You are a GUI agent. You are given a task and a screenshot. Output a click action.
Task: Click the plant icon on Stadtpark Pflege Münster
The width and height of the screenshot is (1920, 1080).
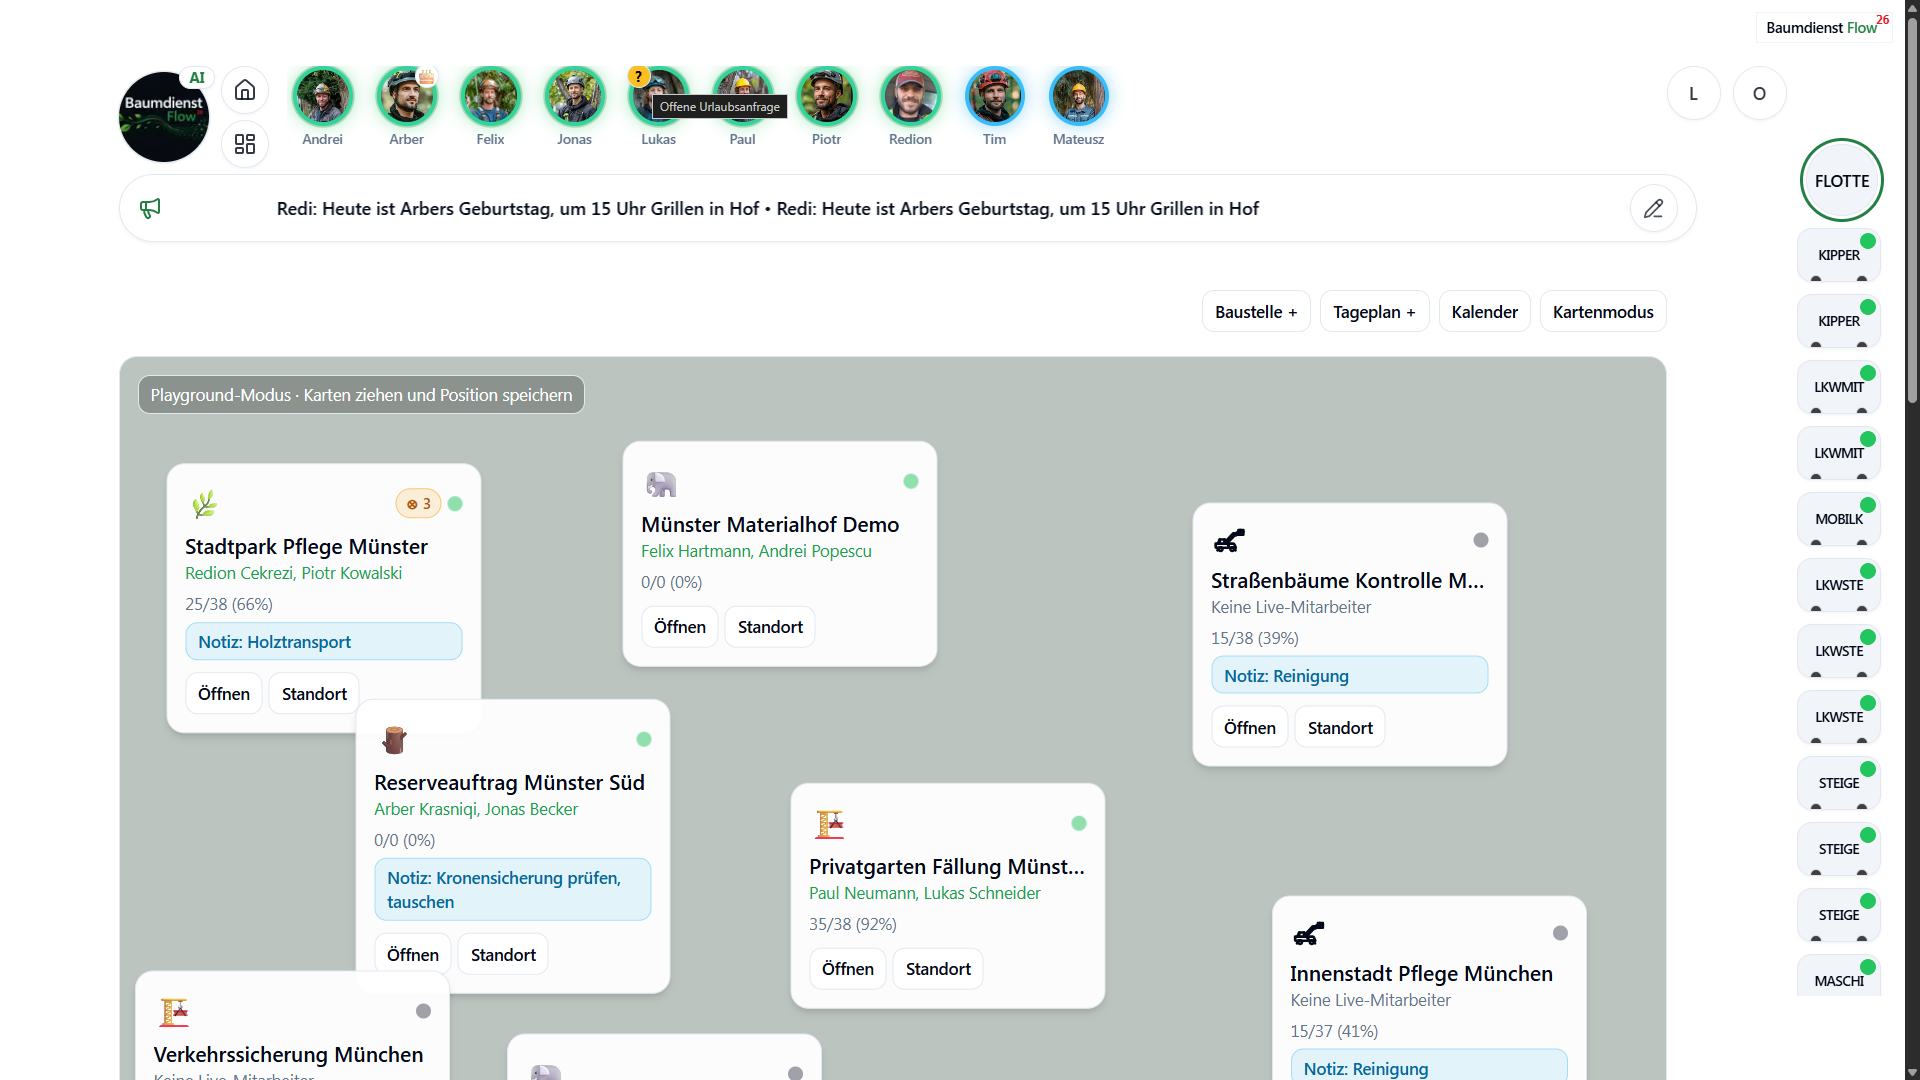(x=204, y=504)
